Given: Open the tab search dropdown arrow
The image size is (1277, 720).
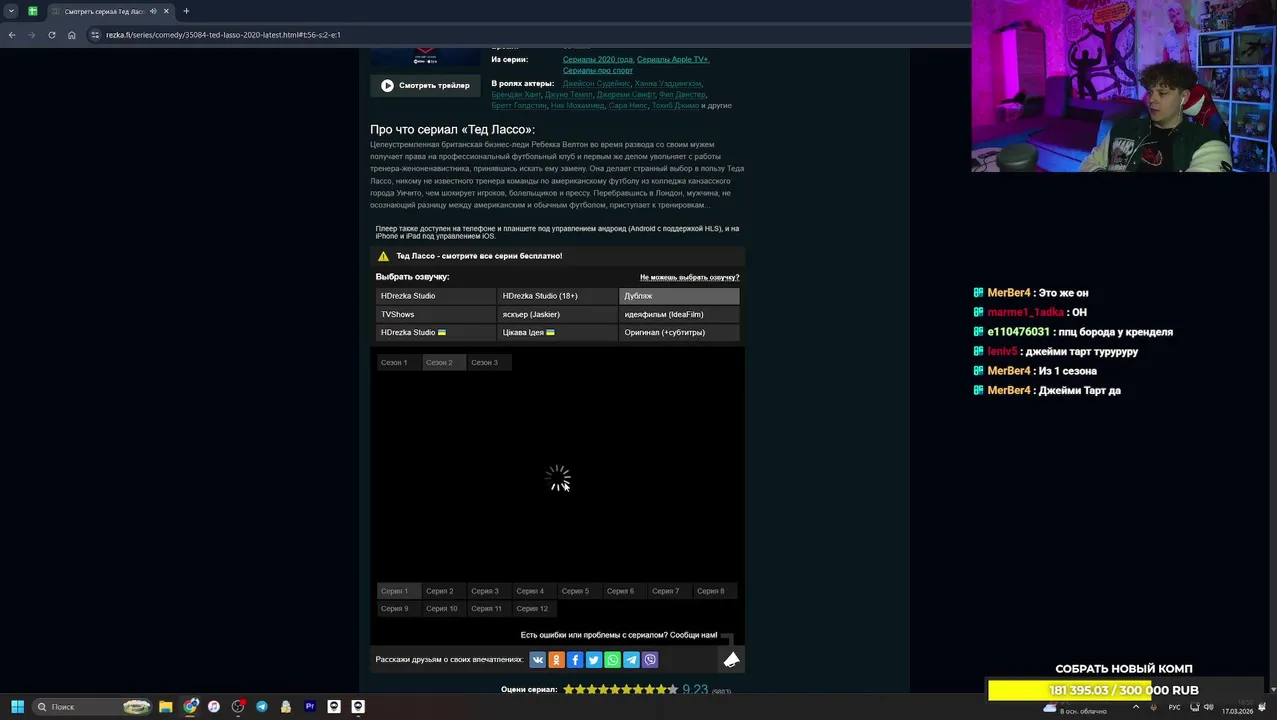Looking at the screenshot, I should pos(11,11).
